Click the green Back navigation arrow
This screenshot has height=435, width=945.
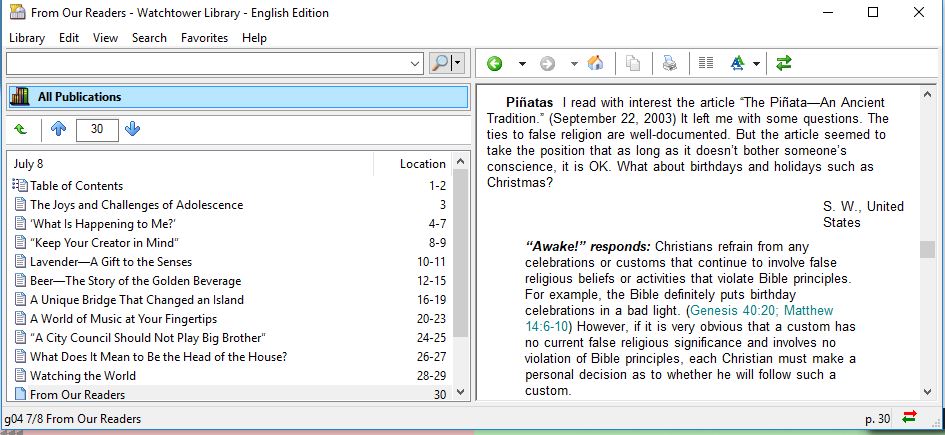[494, 63]
